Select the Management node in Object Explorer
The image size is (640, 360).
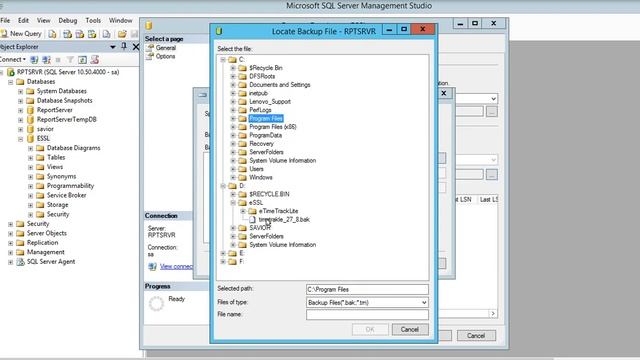tap(46, 252)
